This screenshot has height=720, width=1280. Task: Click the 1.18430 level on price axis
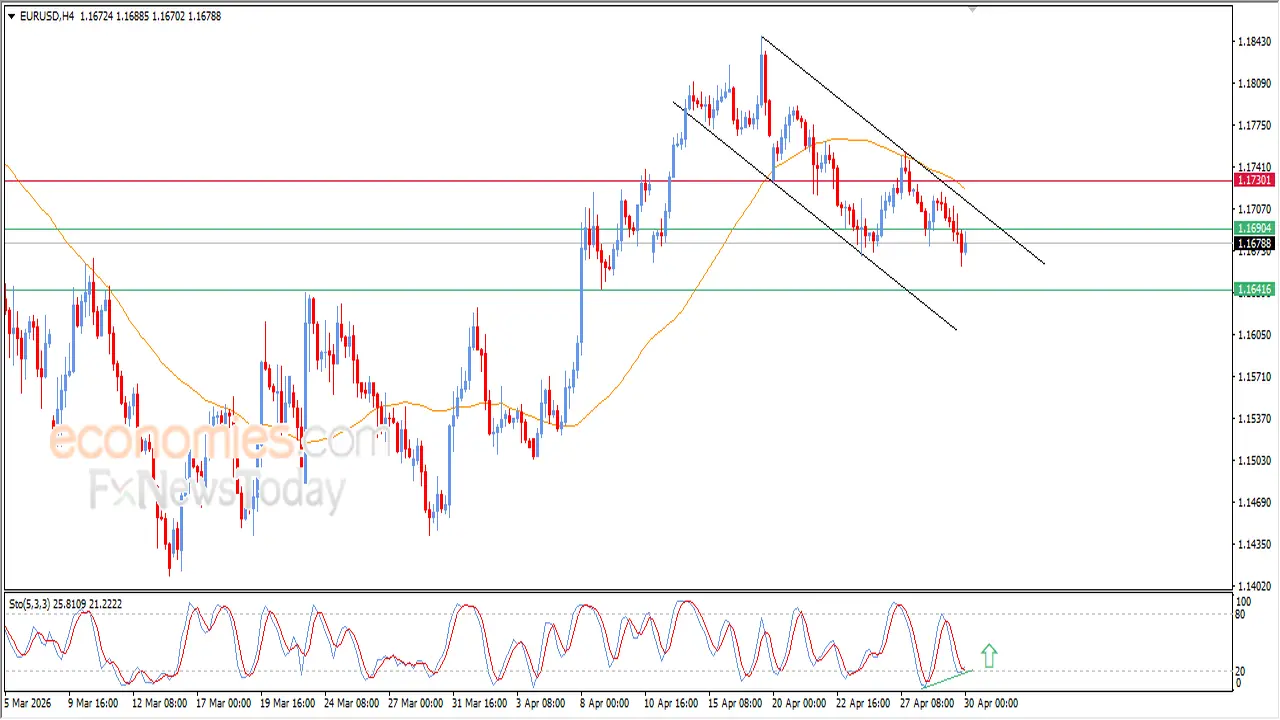1254,42
